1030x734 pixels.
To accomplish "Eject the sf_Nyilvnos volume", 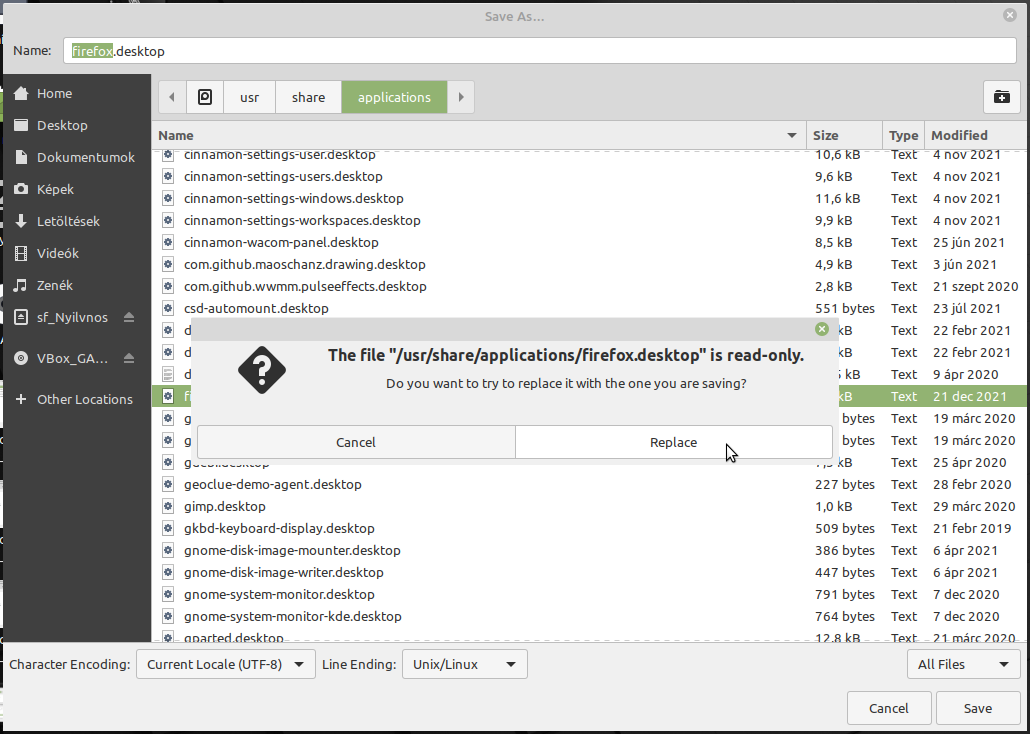I will 129,317.
